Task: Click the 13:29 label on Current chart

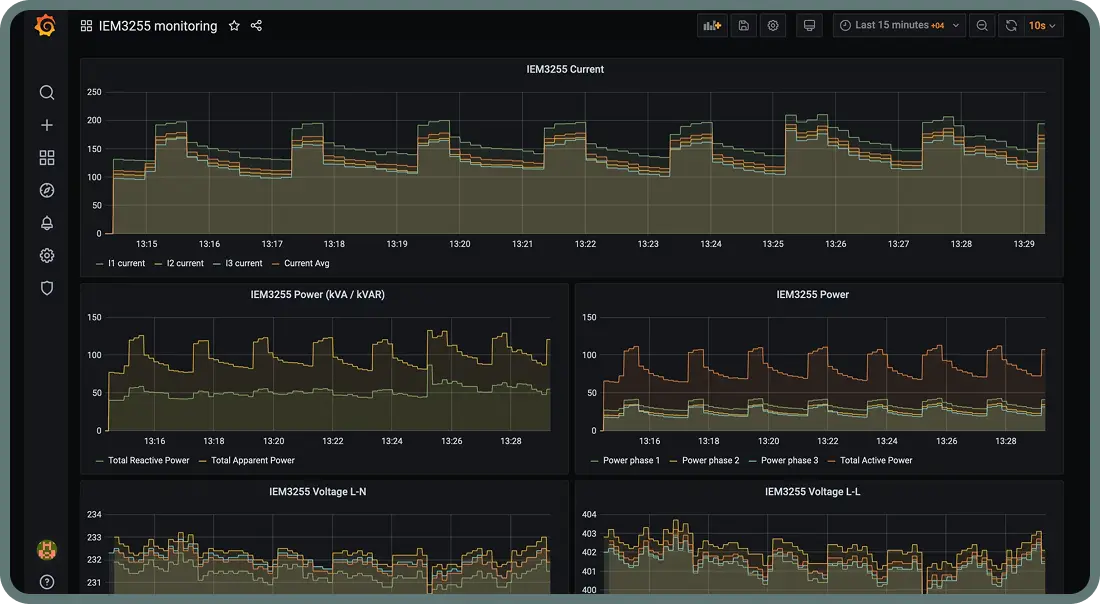Action: [x=1024, y=244]
